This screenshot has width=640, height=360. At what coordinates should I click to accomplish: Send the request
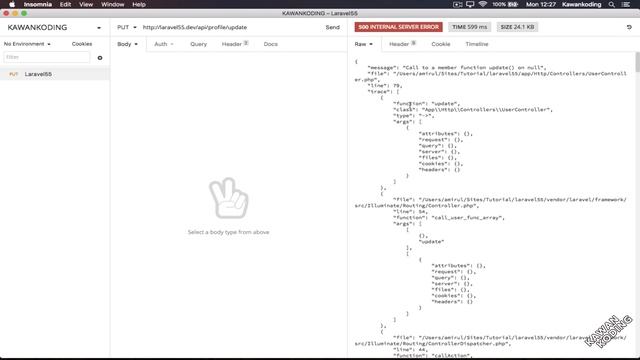pos(332,27)
